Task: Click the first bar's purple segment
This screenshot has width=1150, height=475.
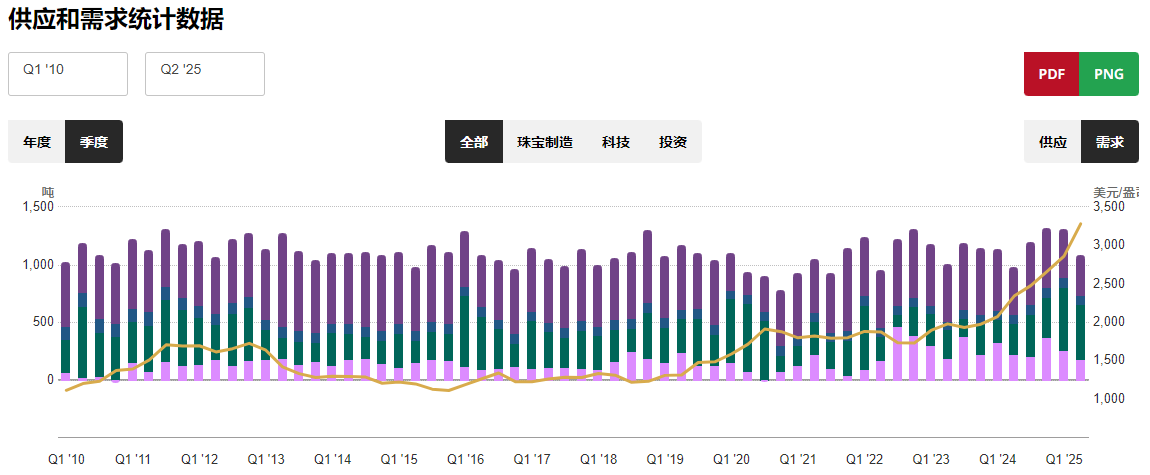Action: coord(66,295)
